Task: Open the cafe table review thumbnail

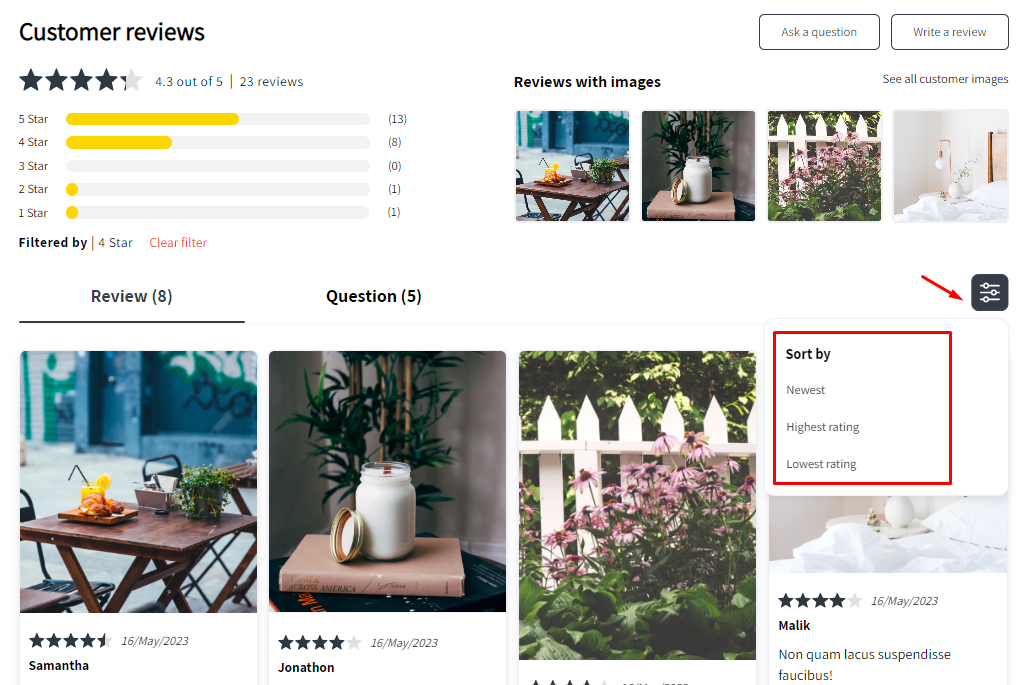Action: [x=572, y=166]
